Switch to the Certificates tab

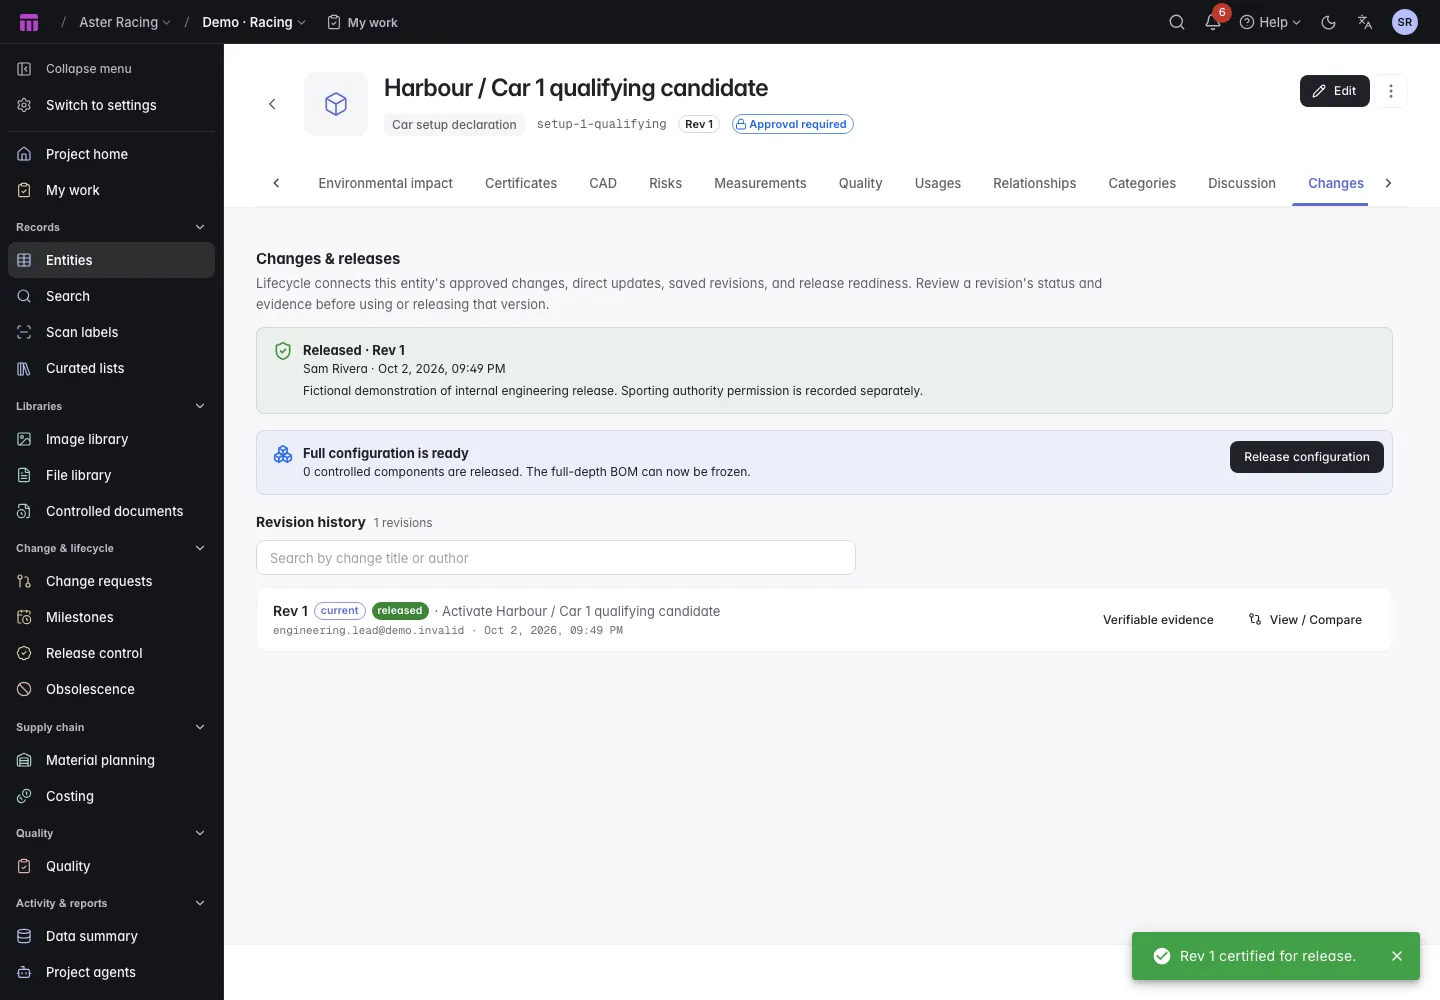[x=521, y=183]
